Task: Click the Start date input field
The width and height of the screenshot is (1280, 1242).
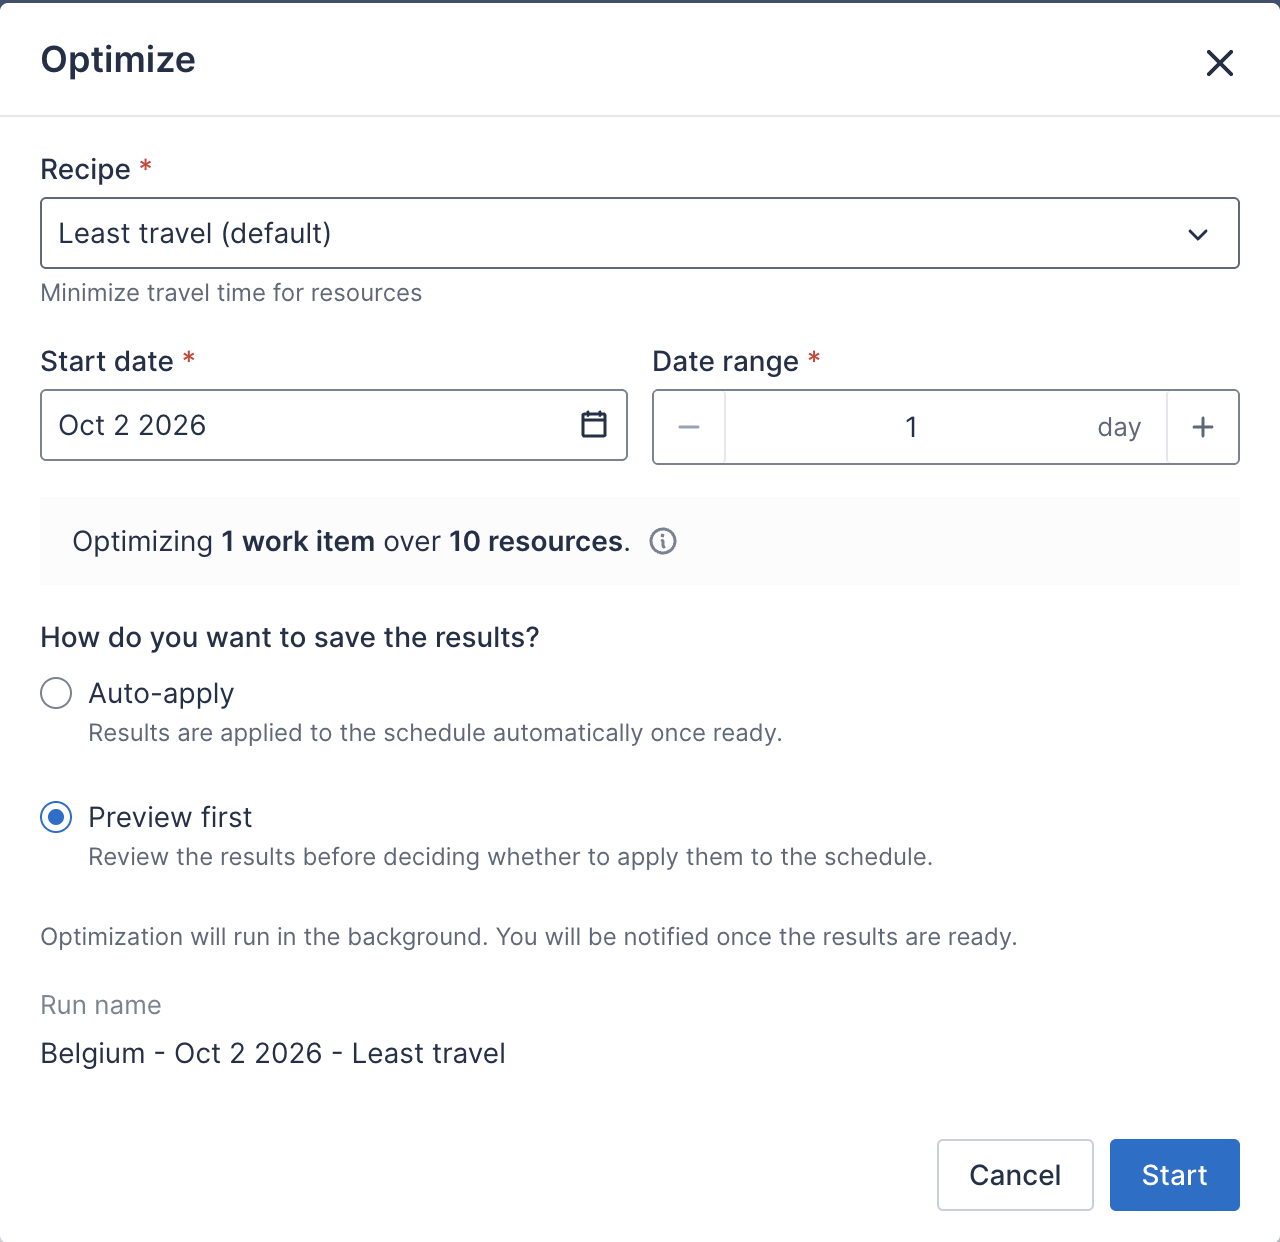Action: pos(334,425)
